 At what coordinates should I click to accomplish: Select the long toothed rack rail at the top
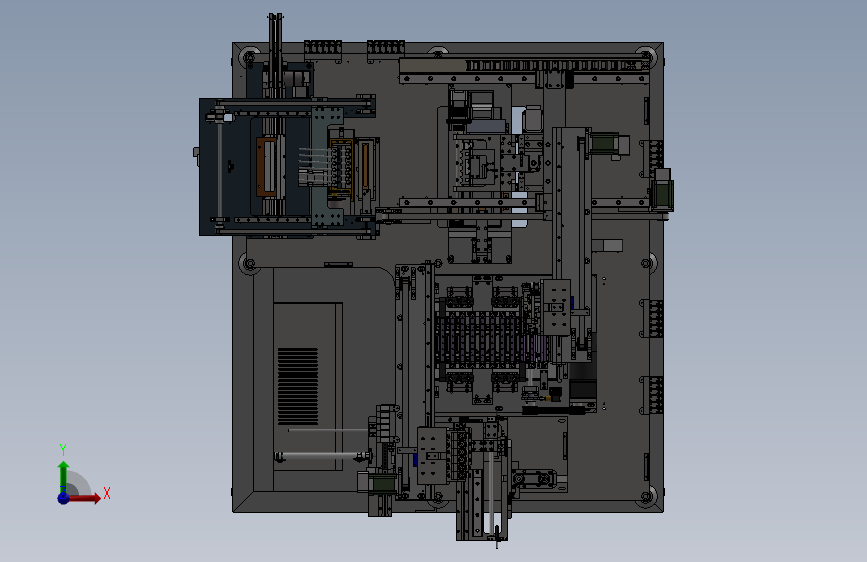(x=556, y=66)
